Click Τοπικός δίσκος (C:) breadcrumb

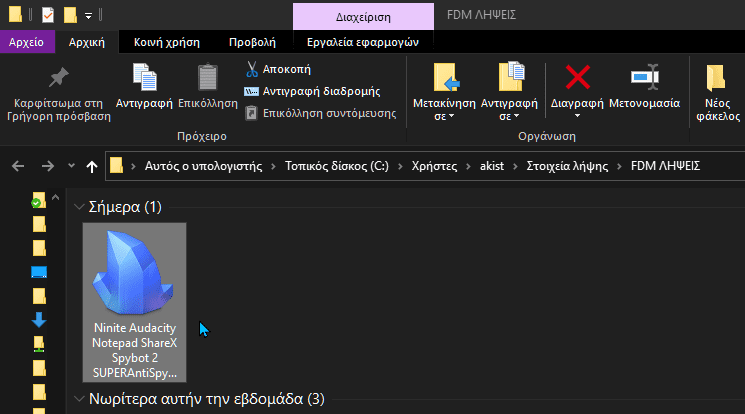click(337, 166)
